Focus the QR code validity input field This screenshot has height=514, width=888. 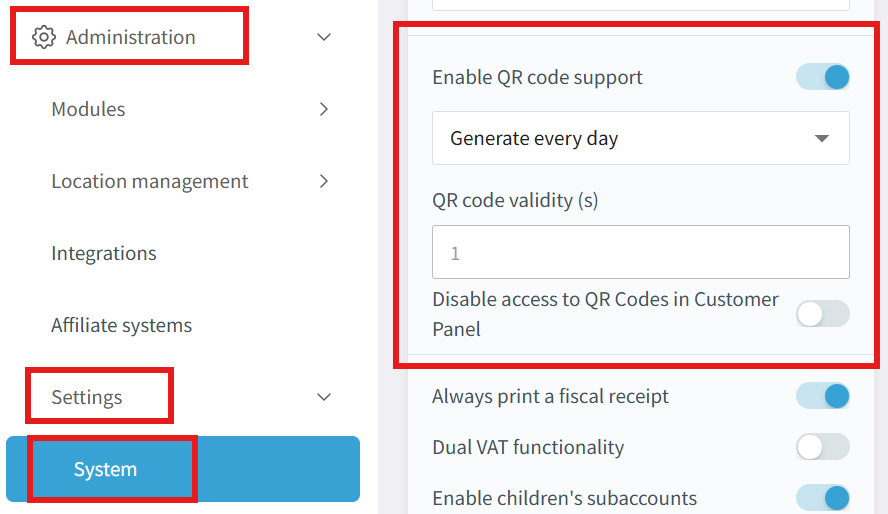click(x=640, y=252)
